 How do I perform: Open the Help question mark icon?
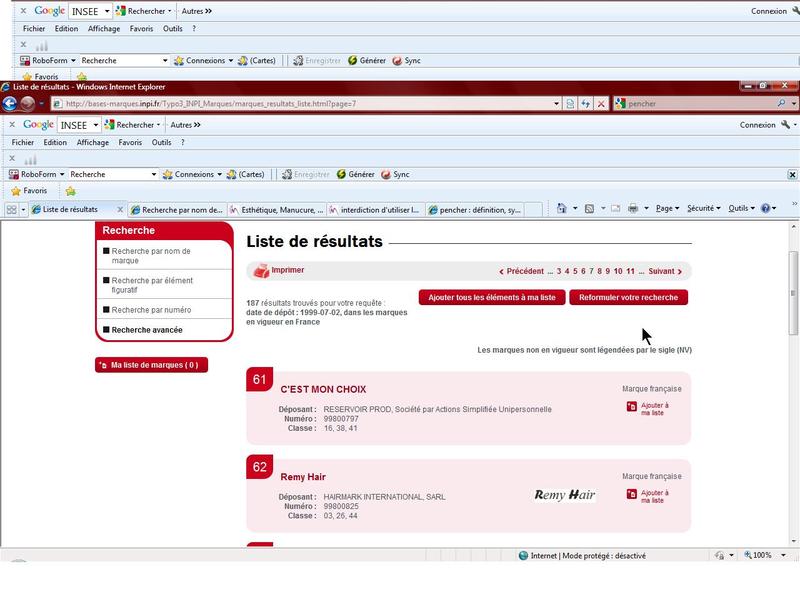[766, 208]
